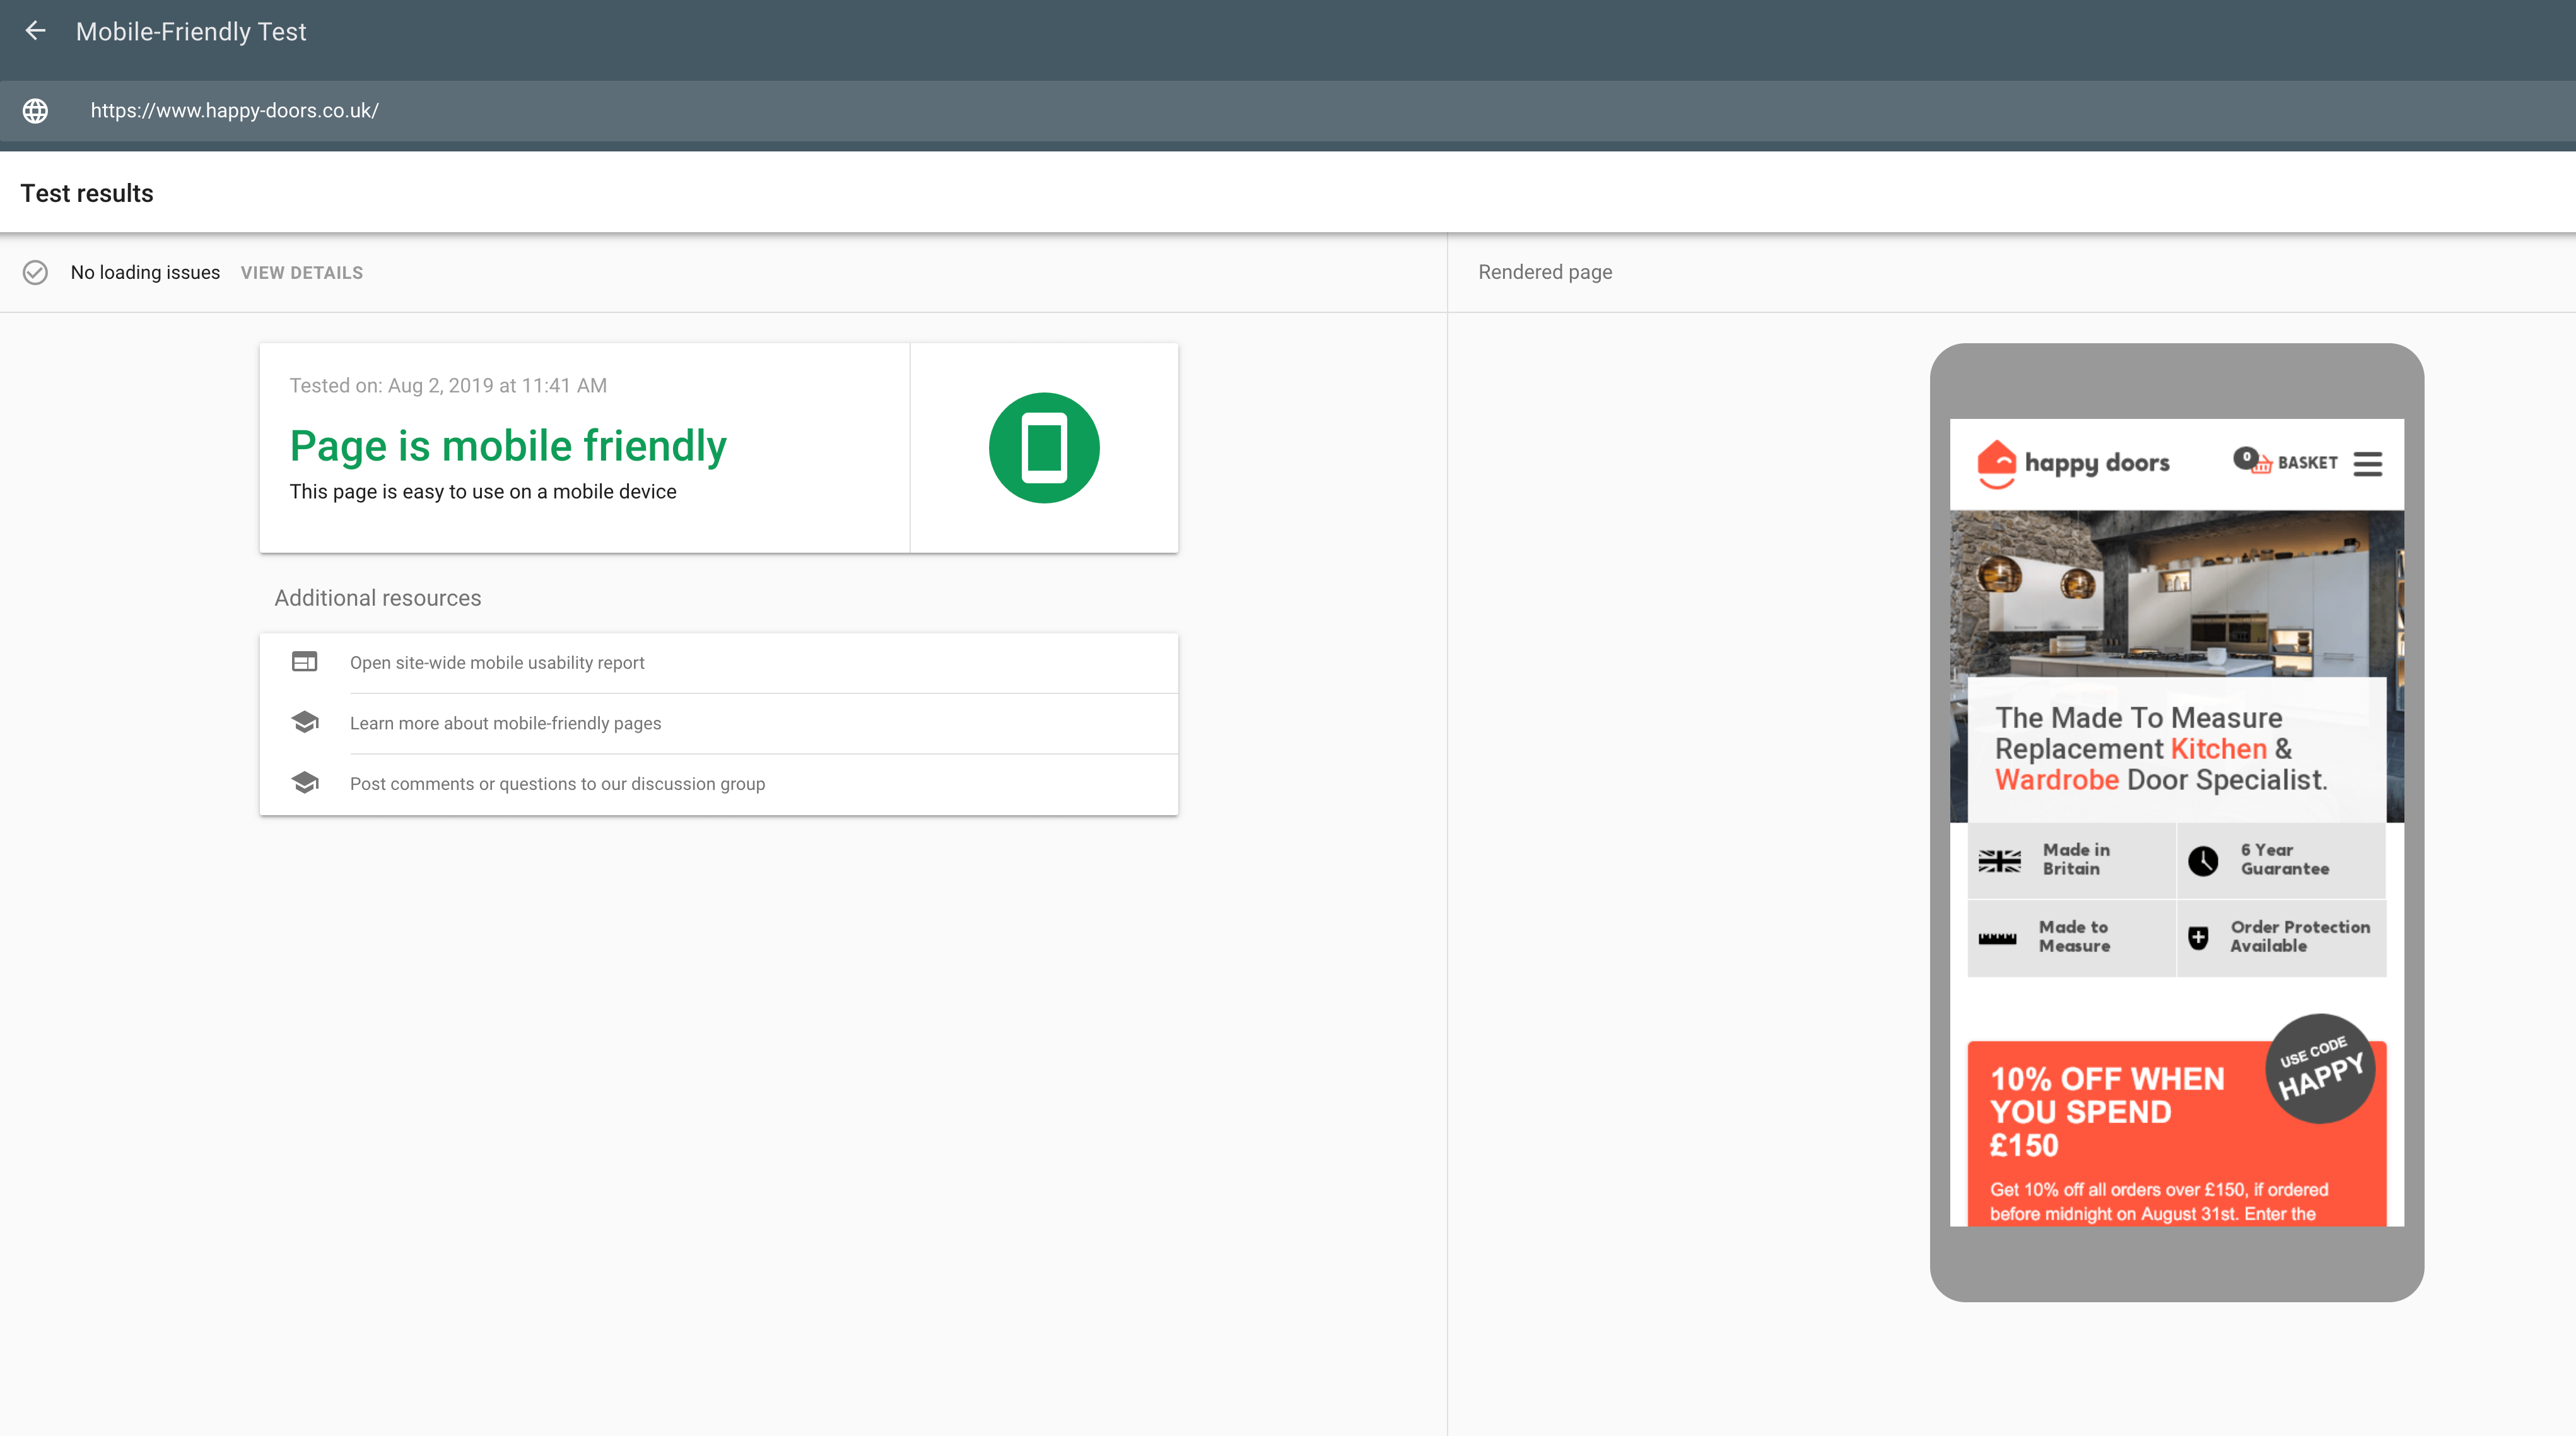Click the 10% OFF WHEN YOU SPEND banner heading
Screen dimensions: 2576x1436
click(2107, 1112)
